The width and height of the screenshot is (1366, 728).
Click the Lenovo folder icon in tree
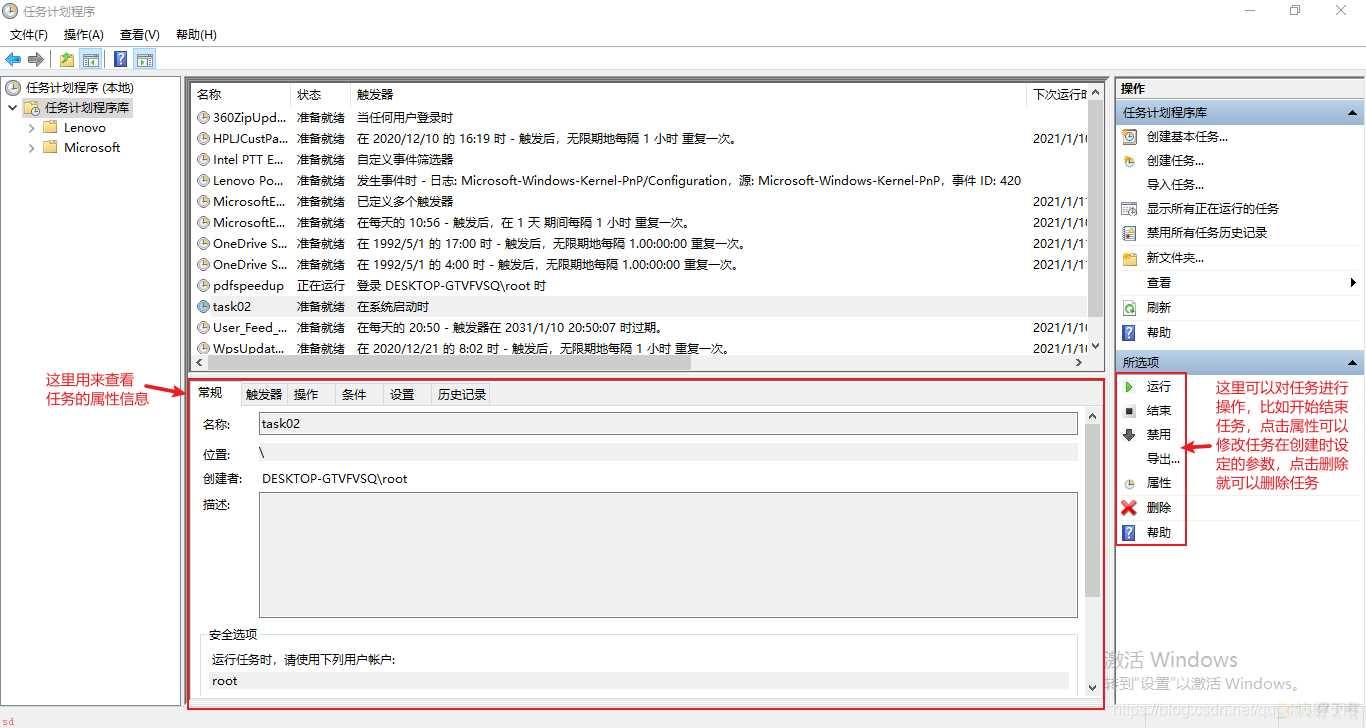(x=50, y=128)
